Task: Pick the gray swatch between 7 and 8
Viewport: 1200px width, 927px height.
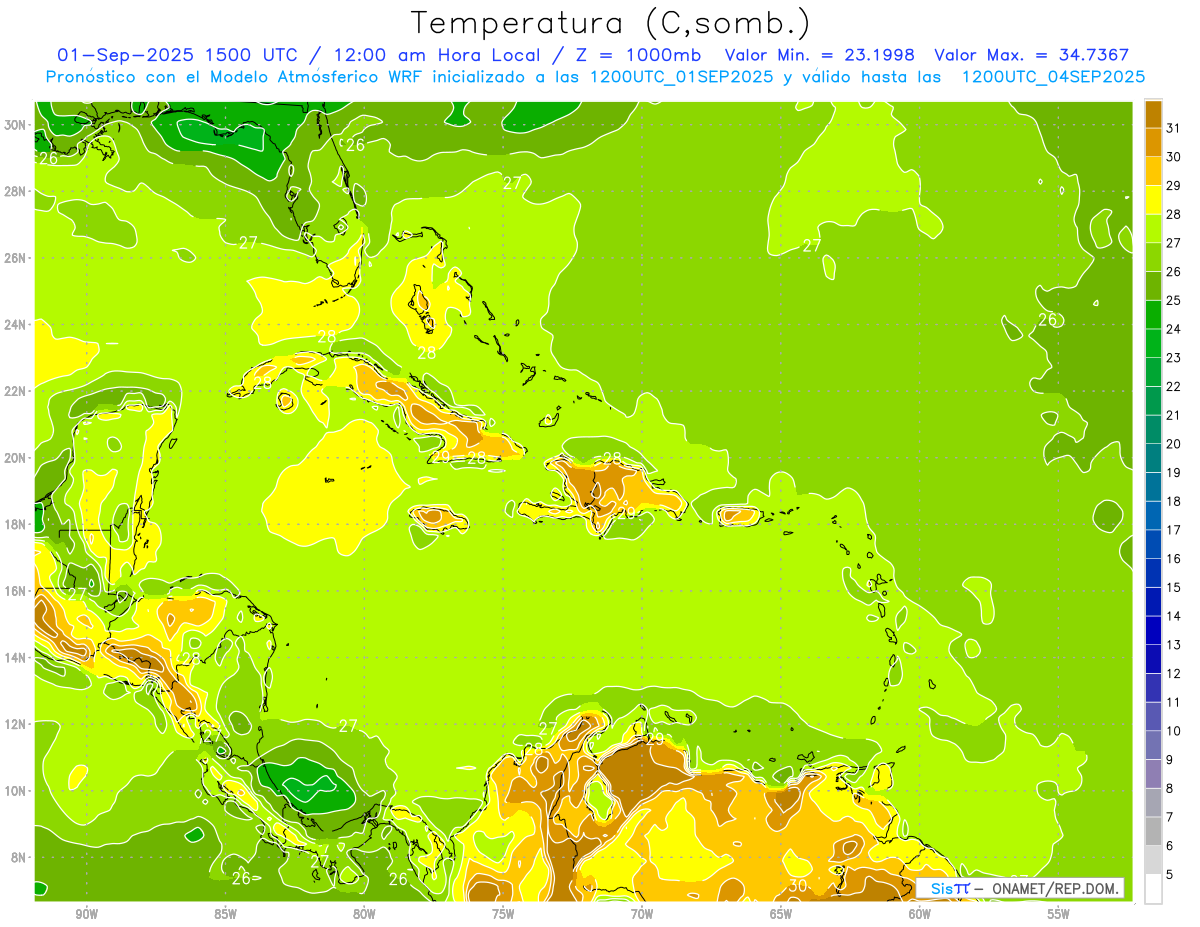Action: 1153,802
